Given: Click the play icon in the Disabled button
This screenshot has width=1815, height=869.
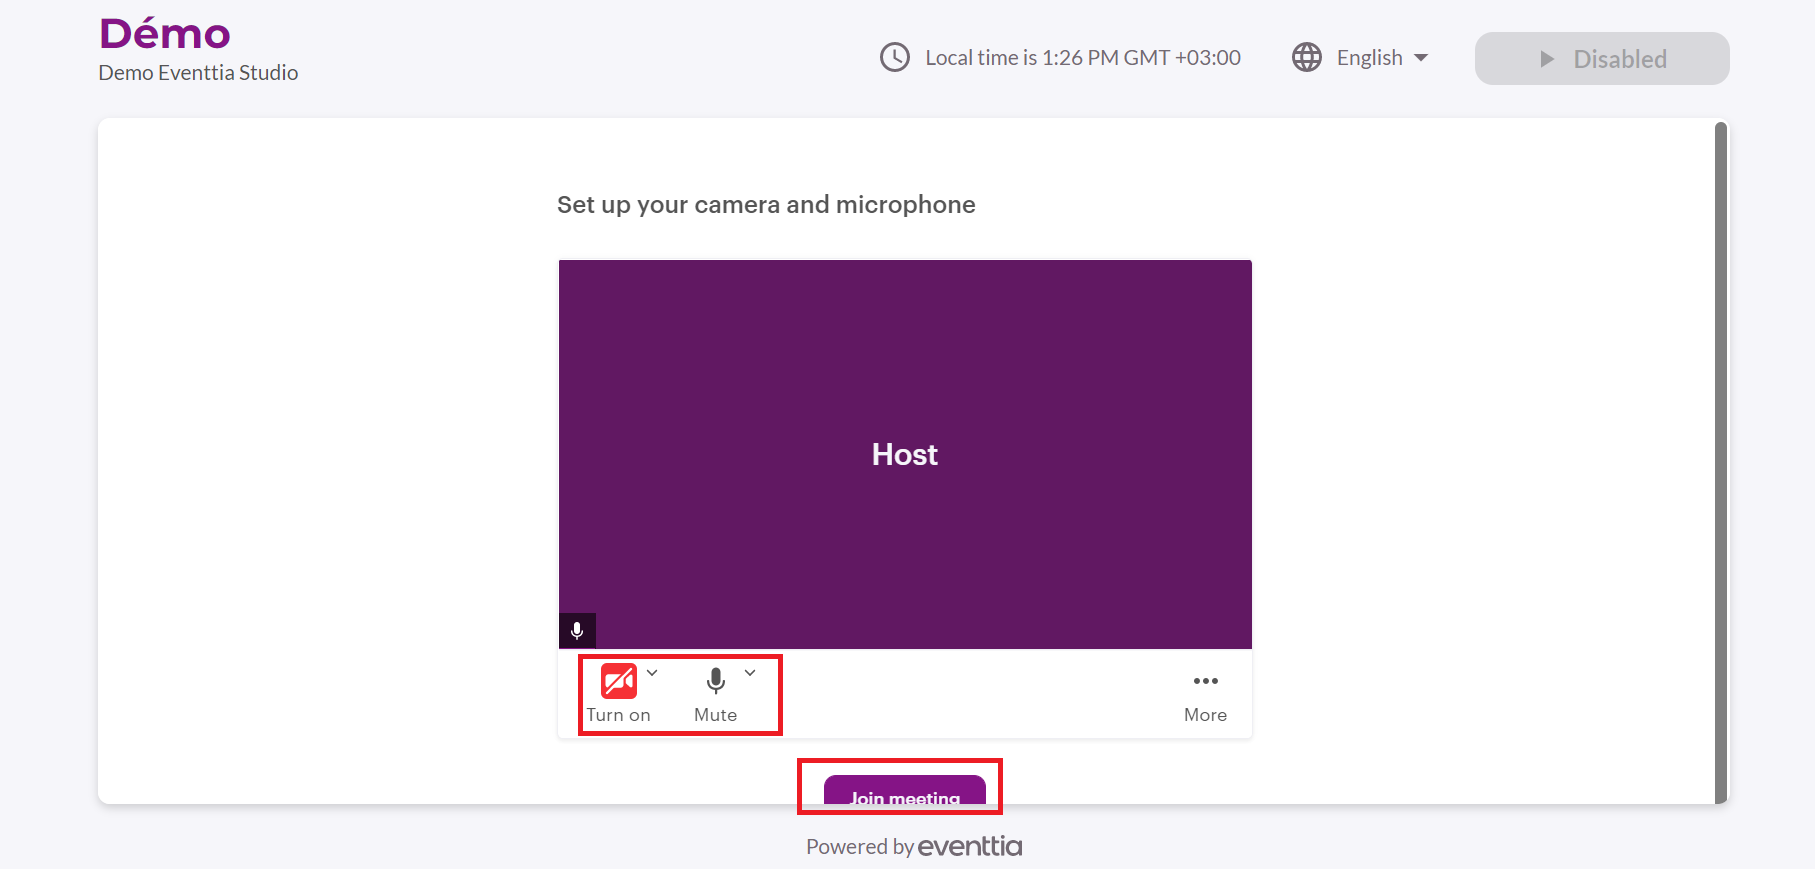Looking at the screenshot, I should point(1546,59).
